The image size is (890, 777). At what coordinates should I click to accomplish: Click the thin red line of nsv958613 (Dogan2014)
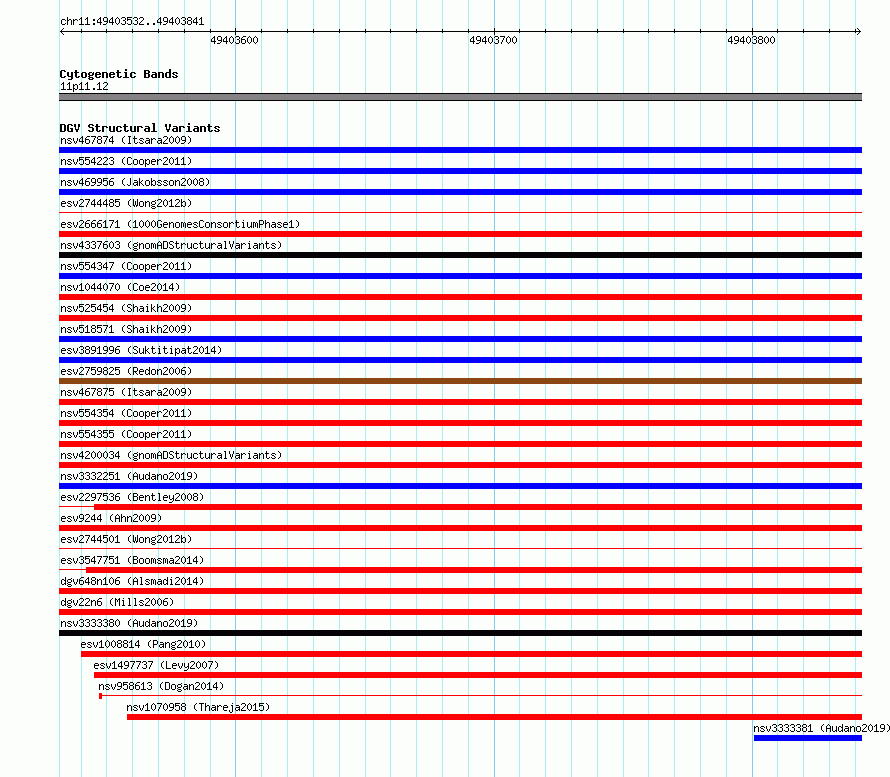[481, 696]
